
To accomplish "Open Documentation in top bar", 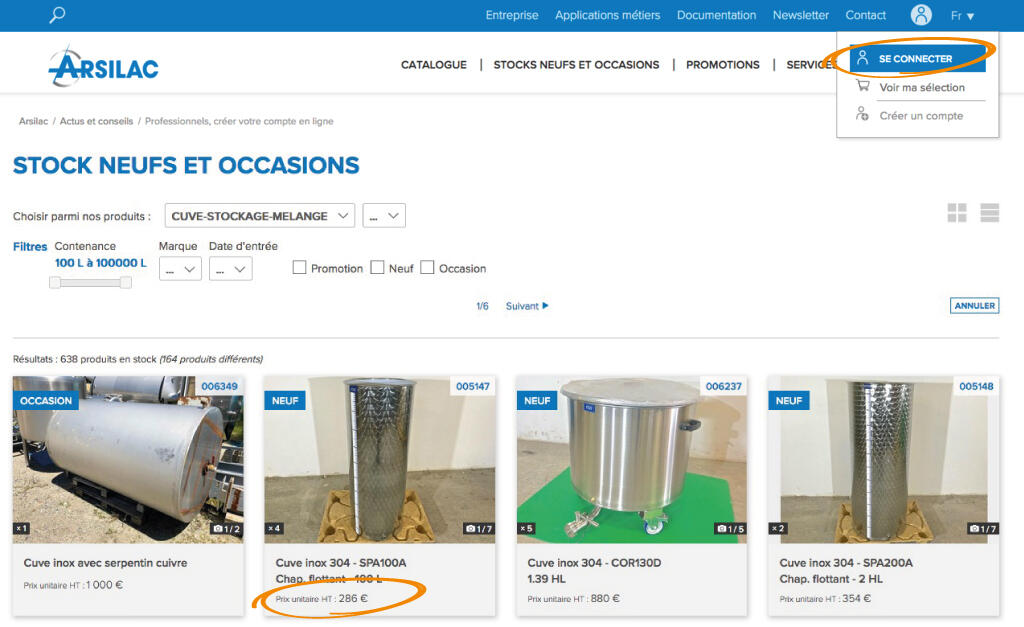I will pos(716,15).
